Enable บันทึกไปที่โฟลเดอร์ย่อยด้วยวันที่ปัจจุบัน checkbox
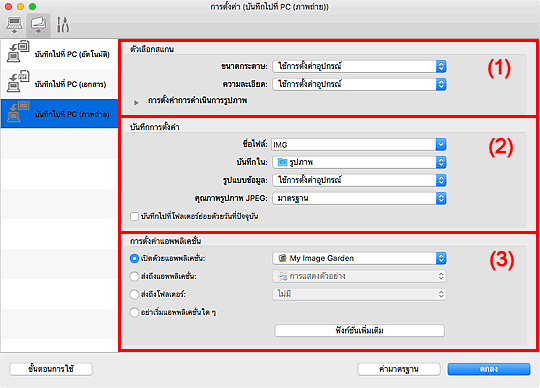Viewport: 540px width, 388px height. [x=134, y=217]
